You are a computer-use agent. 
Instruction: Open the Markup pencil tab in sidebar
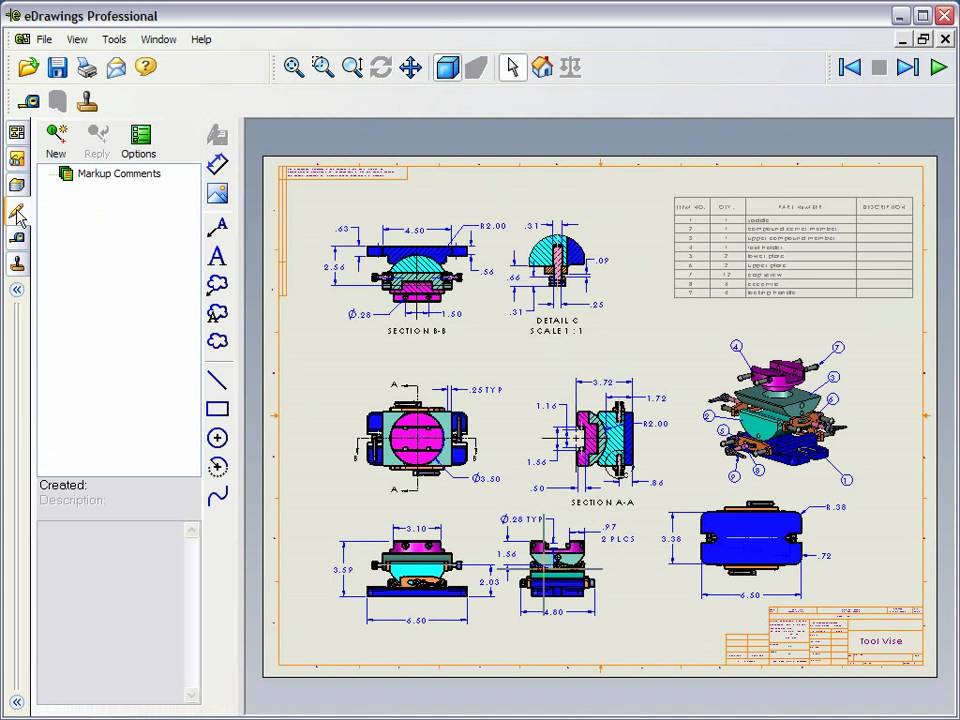(x=17, y=212)
